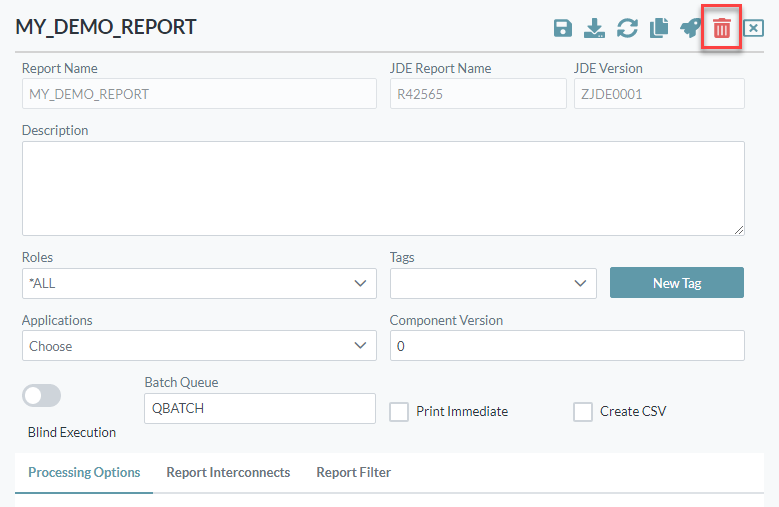Toggle the Blind Execution switch
Image resolution: width=779 pixels, height=507 pixels.
[x=42, y=396]
